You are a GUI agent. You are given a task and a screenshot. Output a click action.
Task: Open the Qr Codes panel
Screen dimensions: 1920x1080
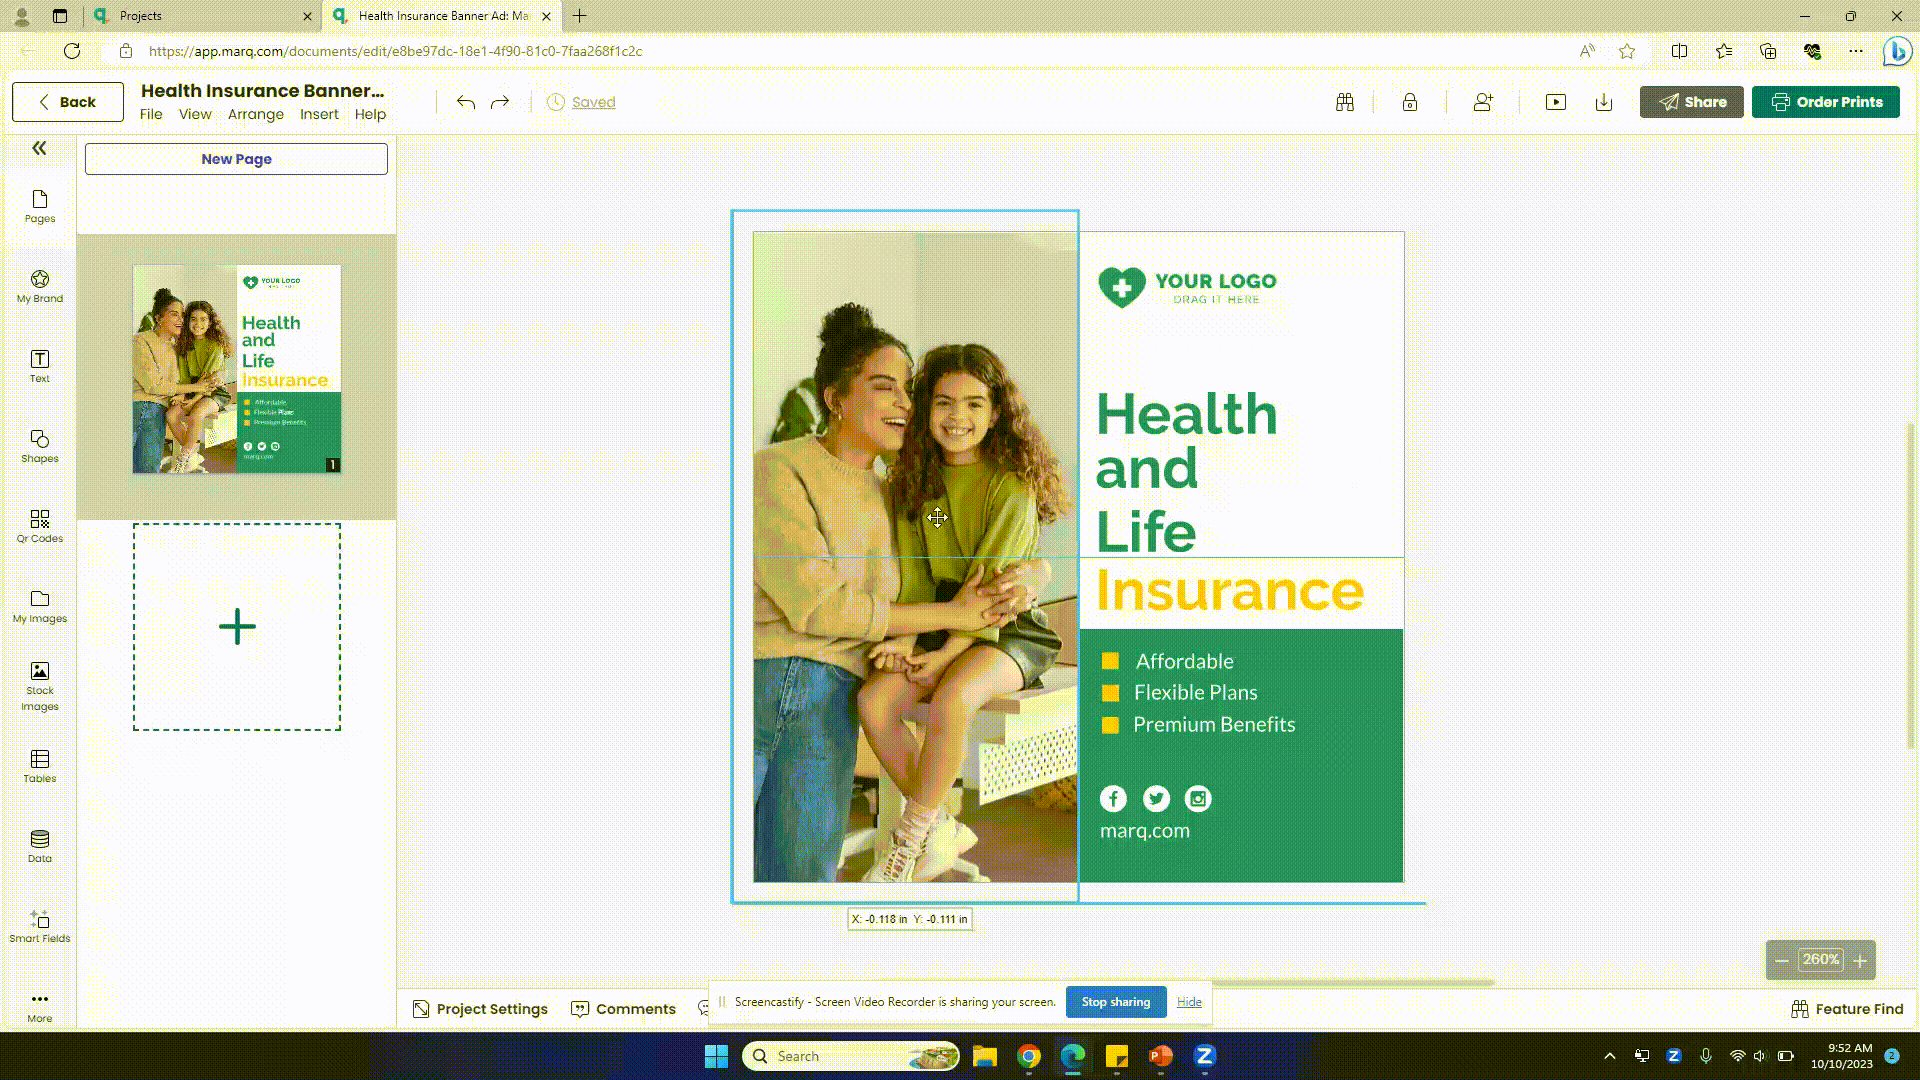40,527
